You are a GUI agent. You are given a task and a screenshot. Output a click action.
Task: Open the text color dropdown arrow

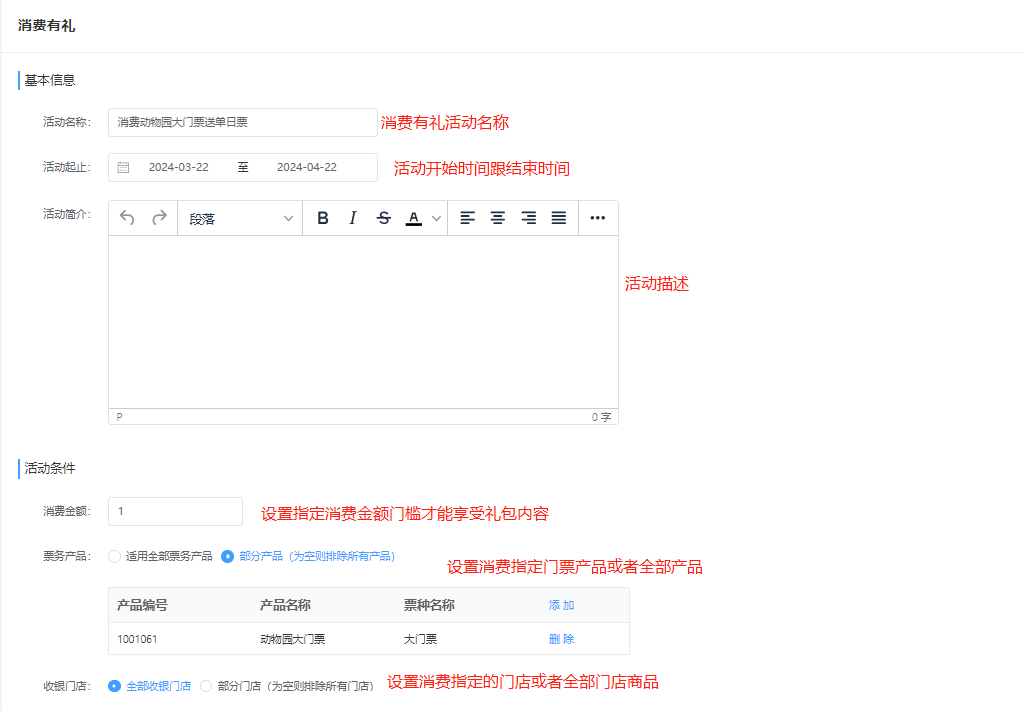coord(436,218)
